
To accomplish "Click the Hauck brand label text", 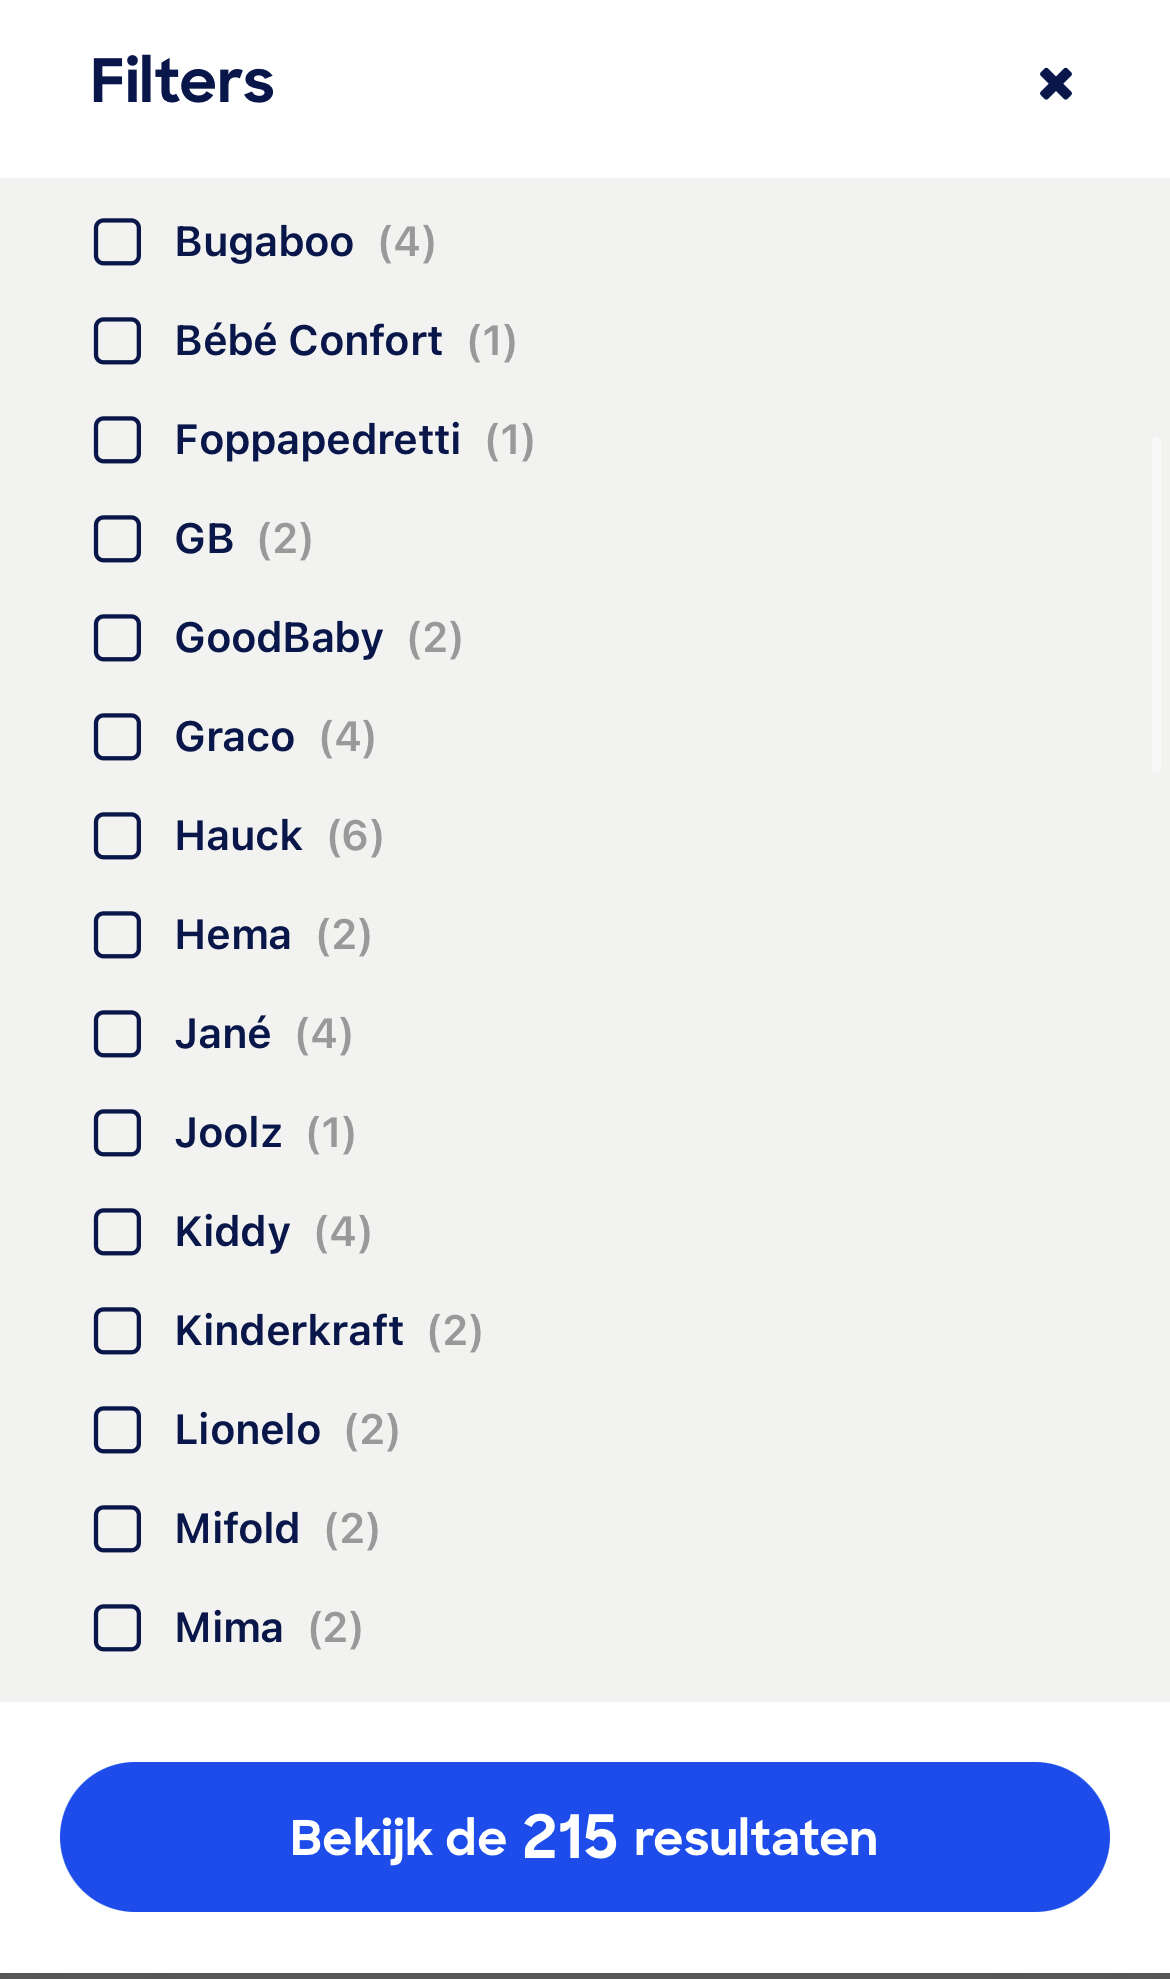I will click(x=238, y=836).
